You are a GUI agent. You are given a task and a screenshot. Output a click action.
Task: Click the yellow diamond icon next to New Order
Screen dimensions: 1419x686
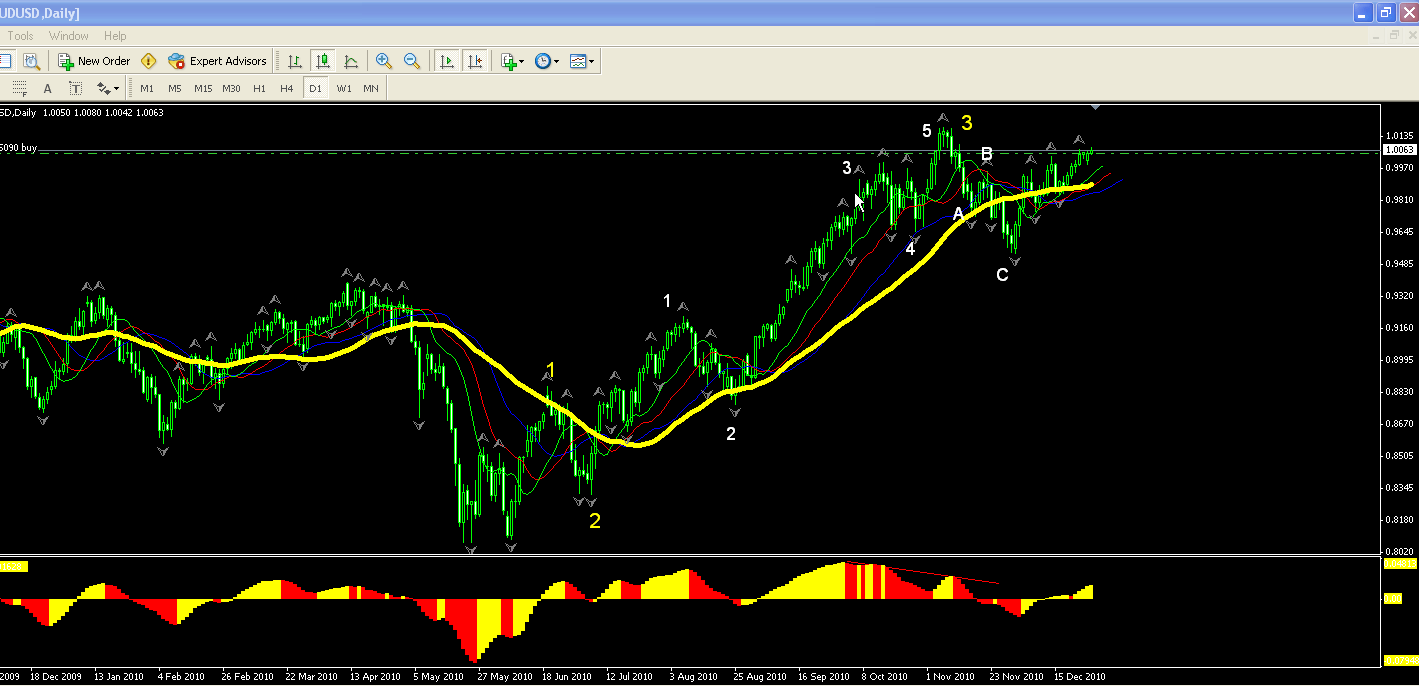point(149,61)
